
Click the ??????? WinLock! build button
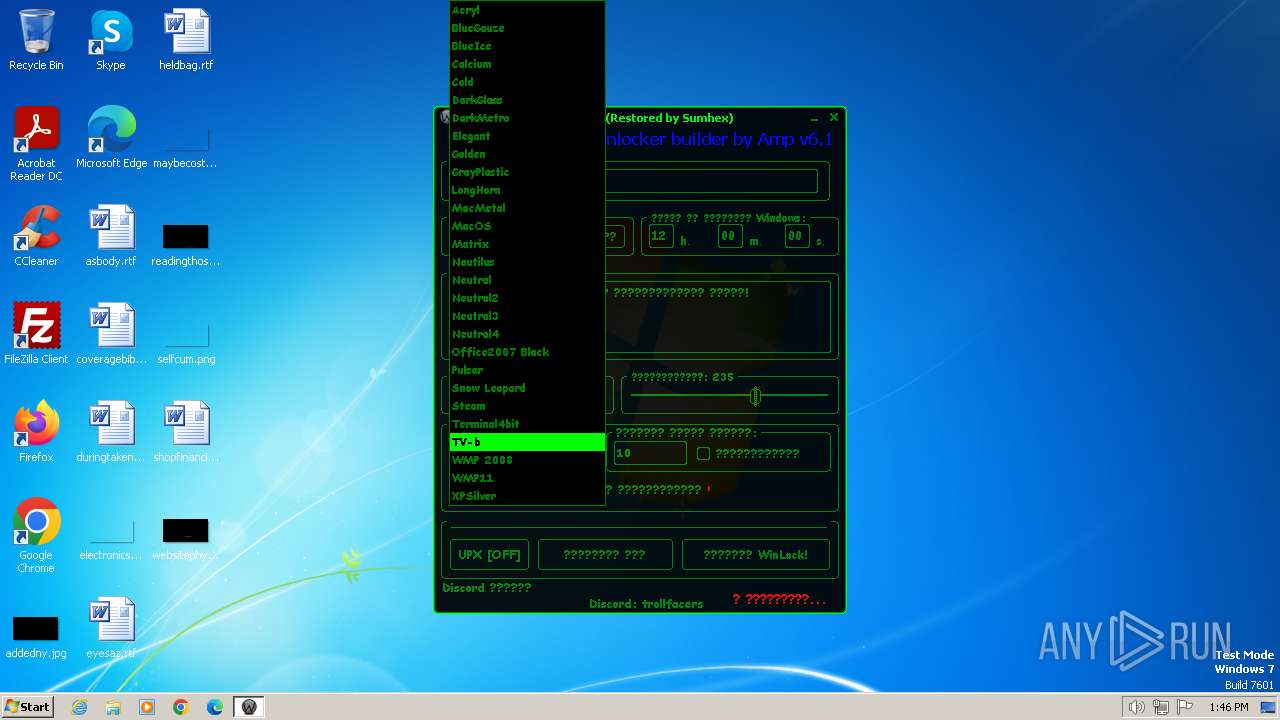[x=755, y=555]
